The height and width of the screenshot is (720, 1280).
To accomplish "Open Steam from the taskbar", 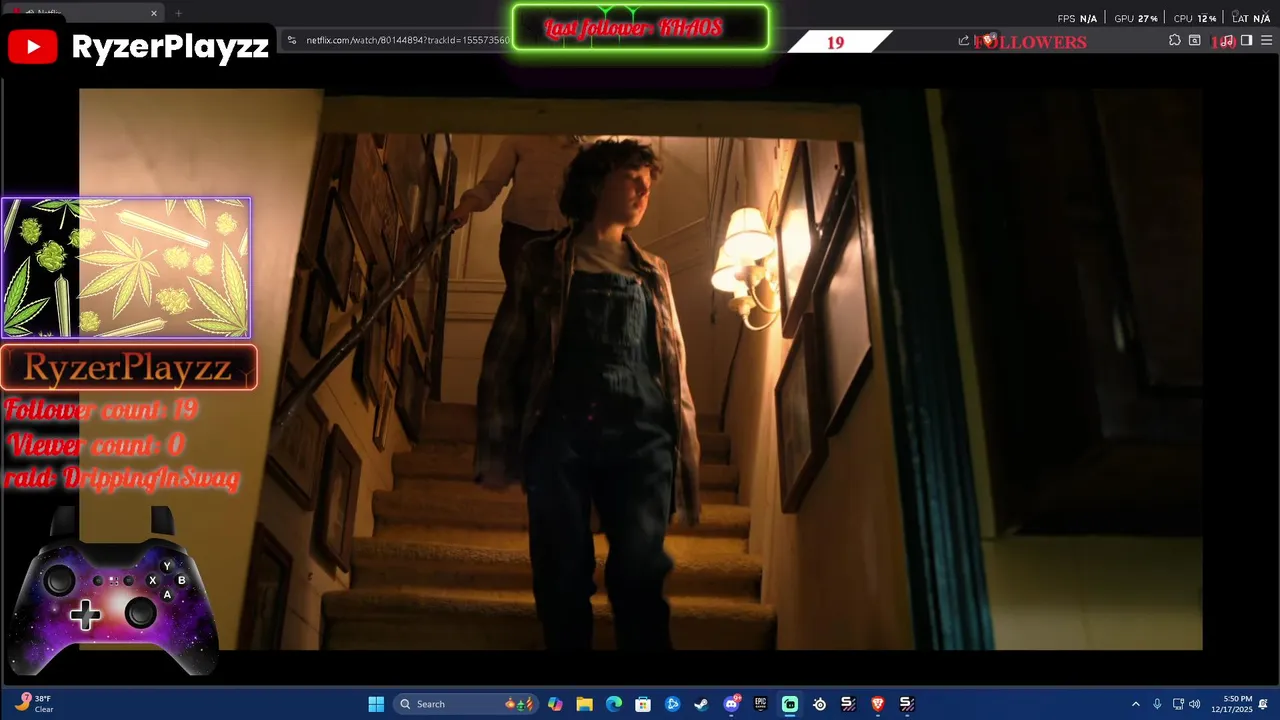I will (701, 704).
